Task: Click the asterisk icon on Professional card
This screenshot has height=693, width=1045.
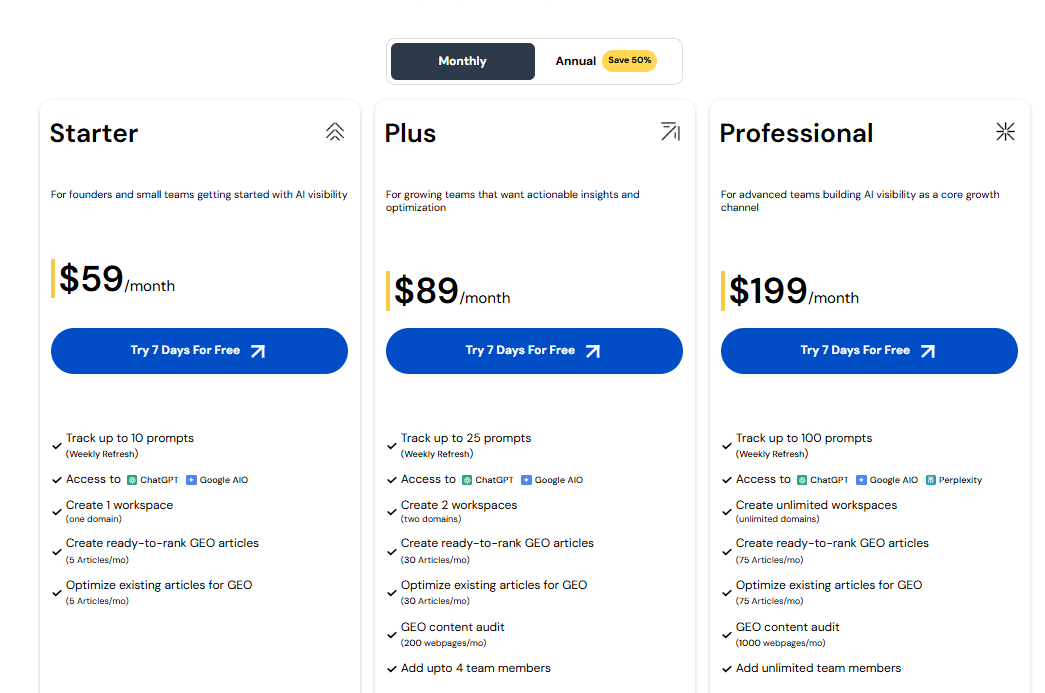Action: click(x=1005, y=131)
